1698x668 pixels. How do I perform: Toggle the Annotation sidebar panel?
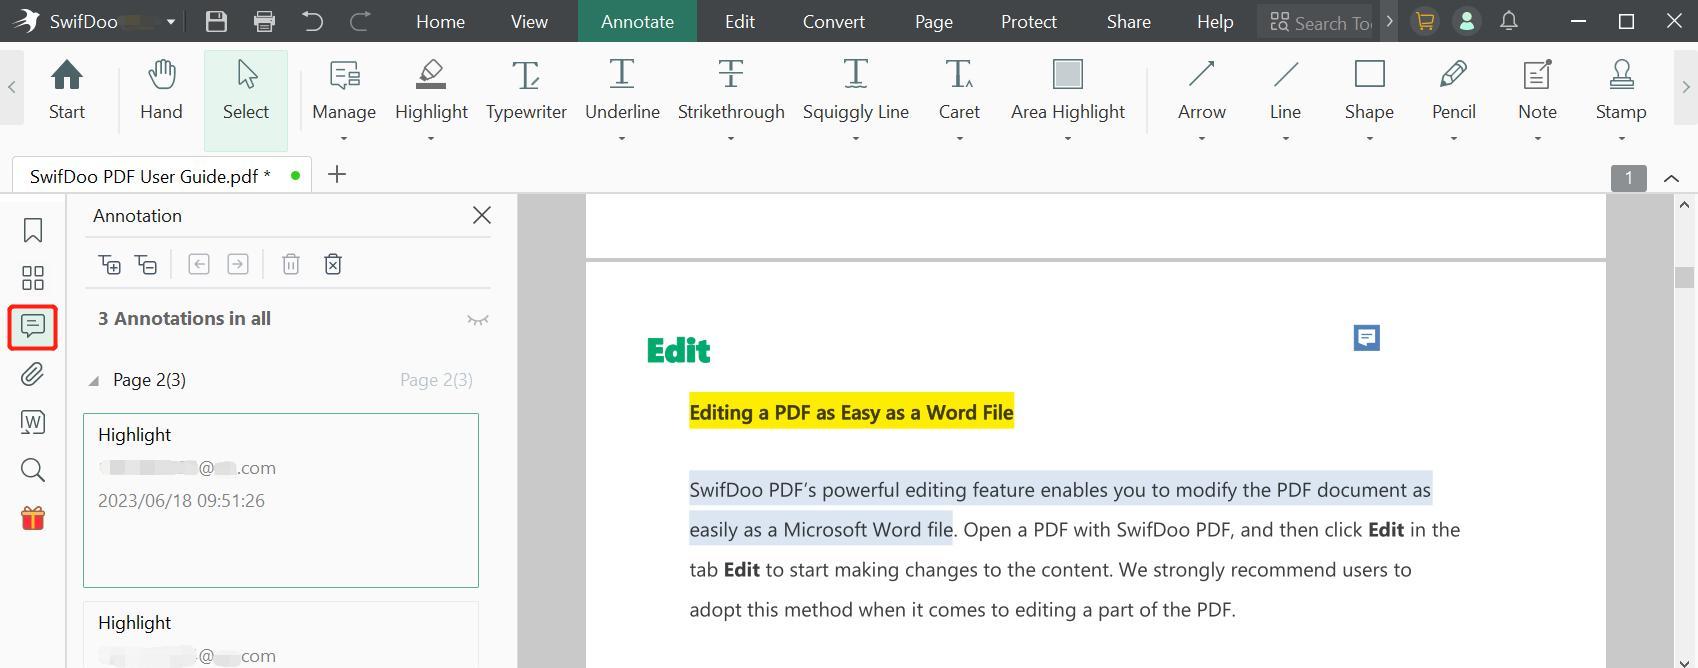pos(33,327)
